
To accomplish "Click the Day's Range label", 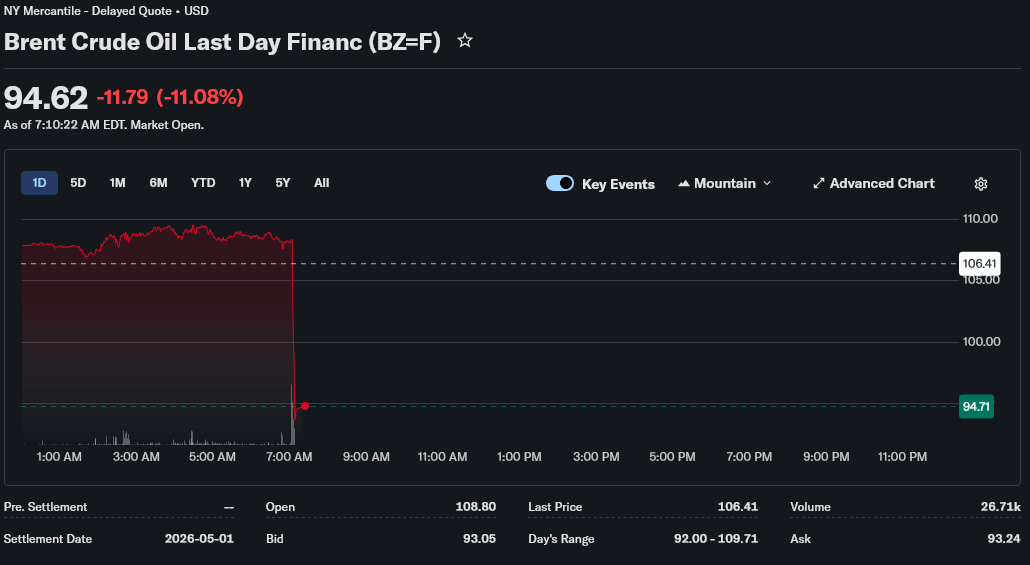I will [x=561, y=539].
